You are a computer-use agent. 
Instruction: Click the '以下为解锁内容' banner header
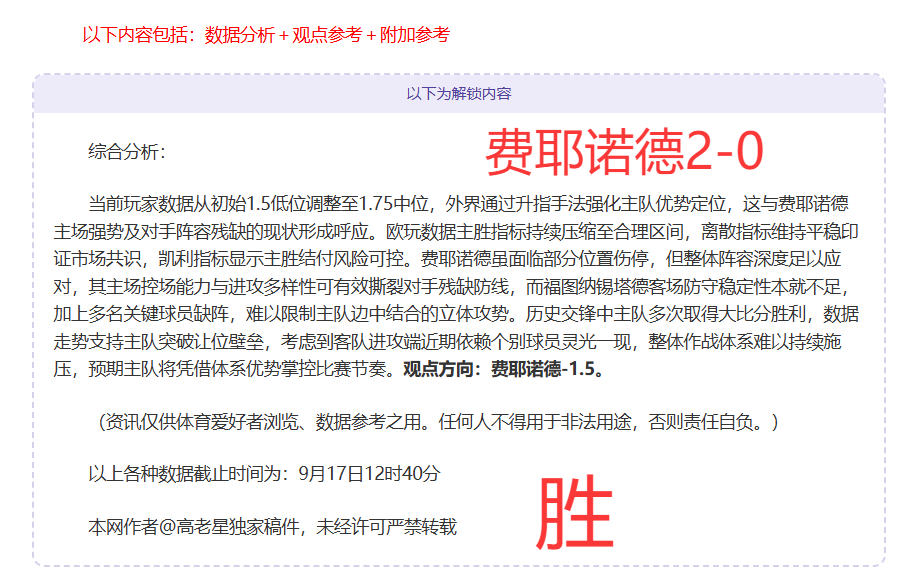459,93
